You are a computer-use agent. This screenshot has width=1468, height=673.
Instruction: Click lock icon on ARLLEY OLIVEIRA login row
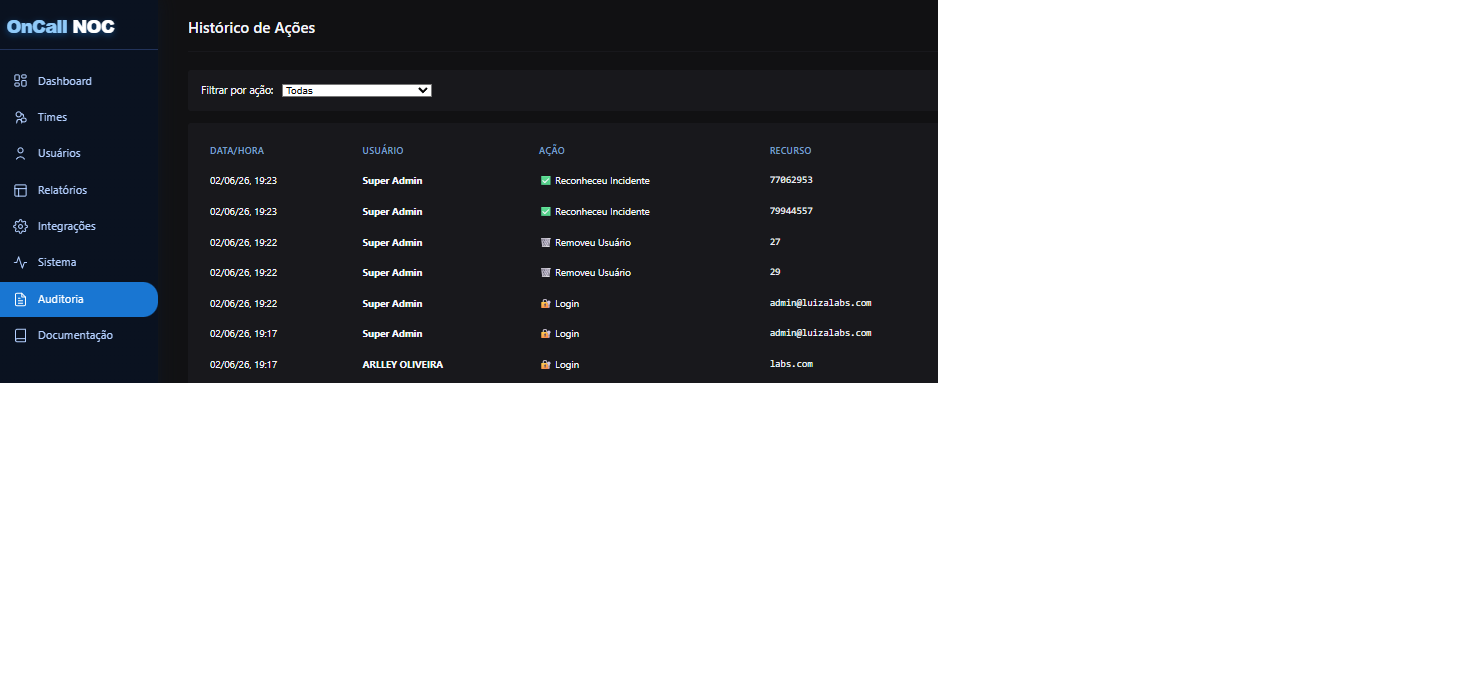[546, 365]
